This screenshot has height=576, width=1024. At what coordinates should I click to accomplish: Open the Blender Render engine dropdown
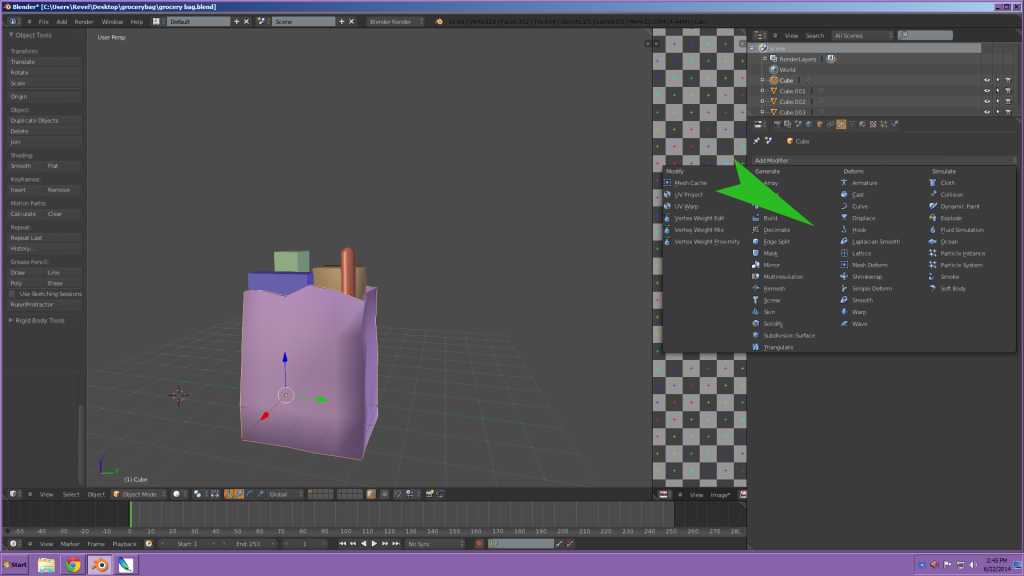point(396,21)
